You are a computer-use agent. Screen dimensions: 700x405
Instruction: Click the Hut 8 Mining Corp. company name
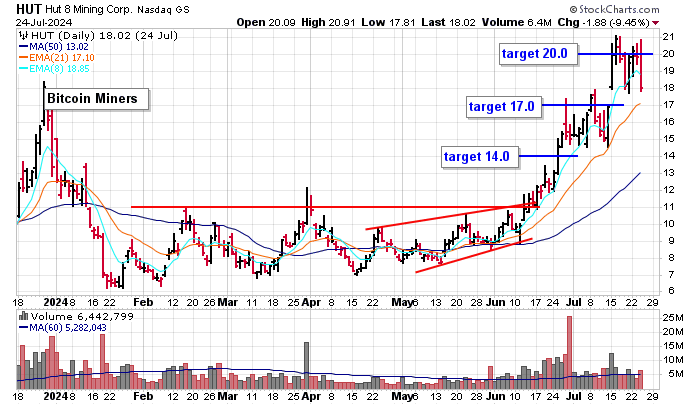[x=89, y=9]
